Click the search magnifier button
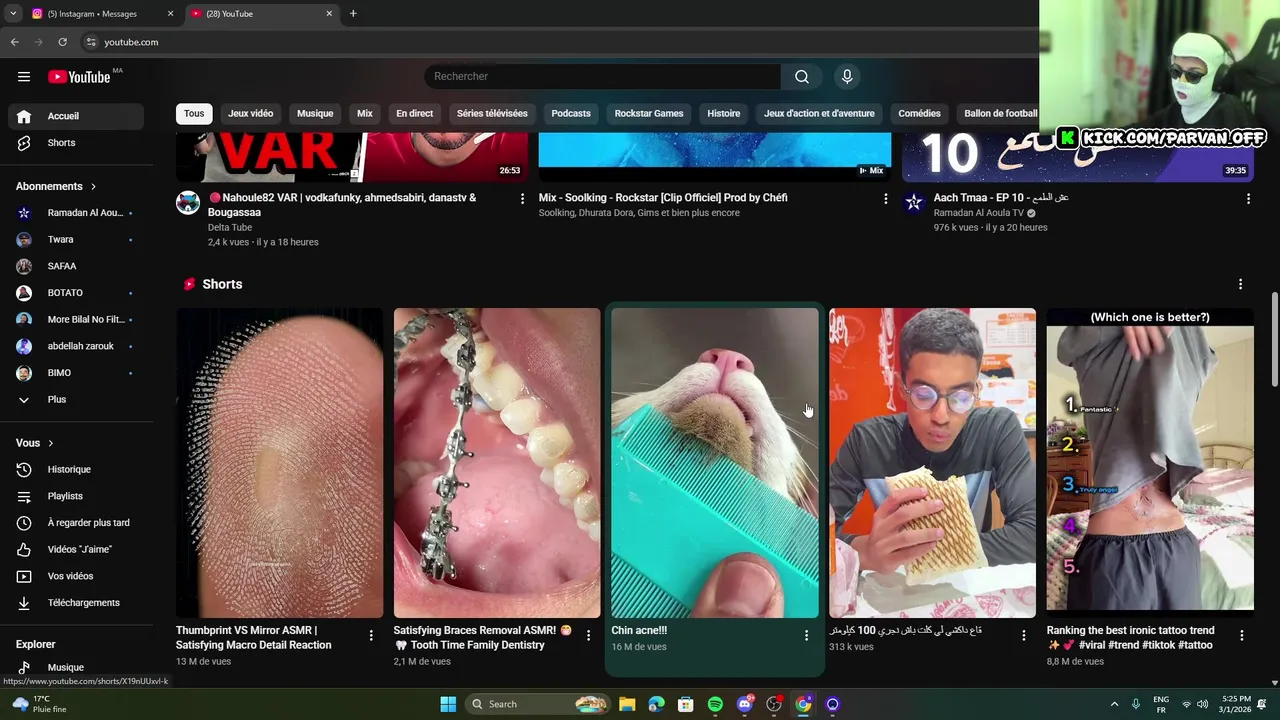Screen dimensions: 1280x720 point(802,77)
